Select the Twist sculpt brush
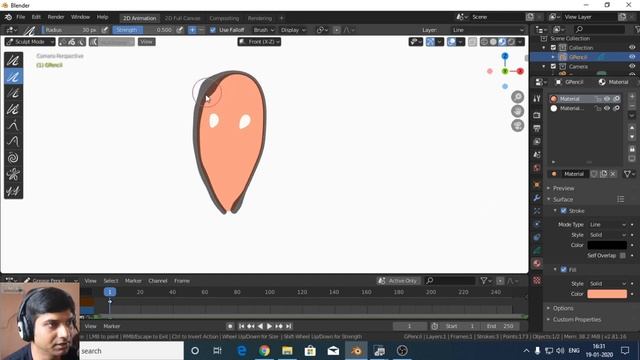The height and width of the screenshot is (360, 640). pos(13,158)
